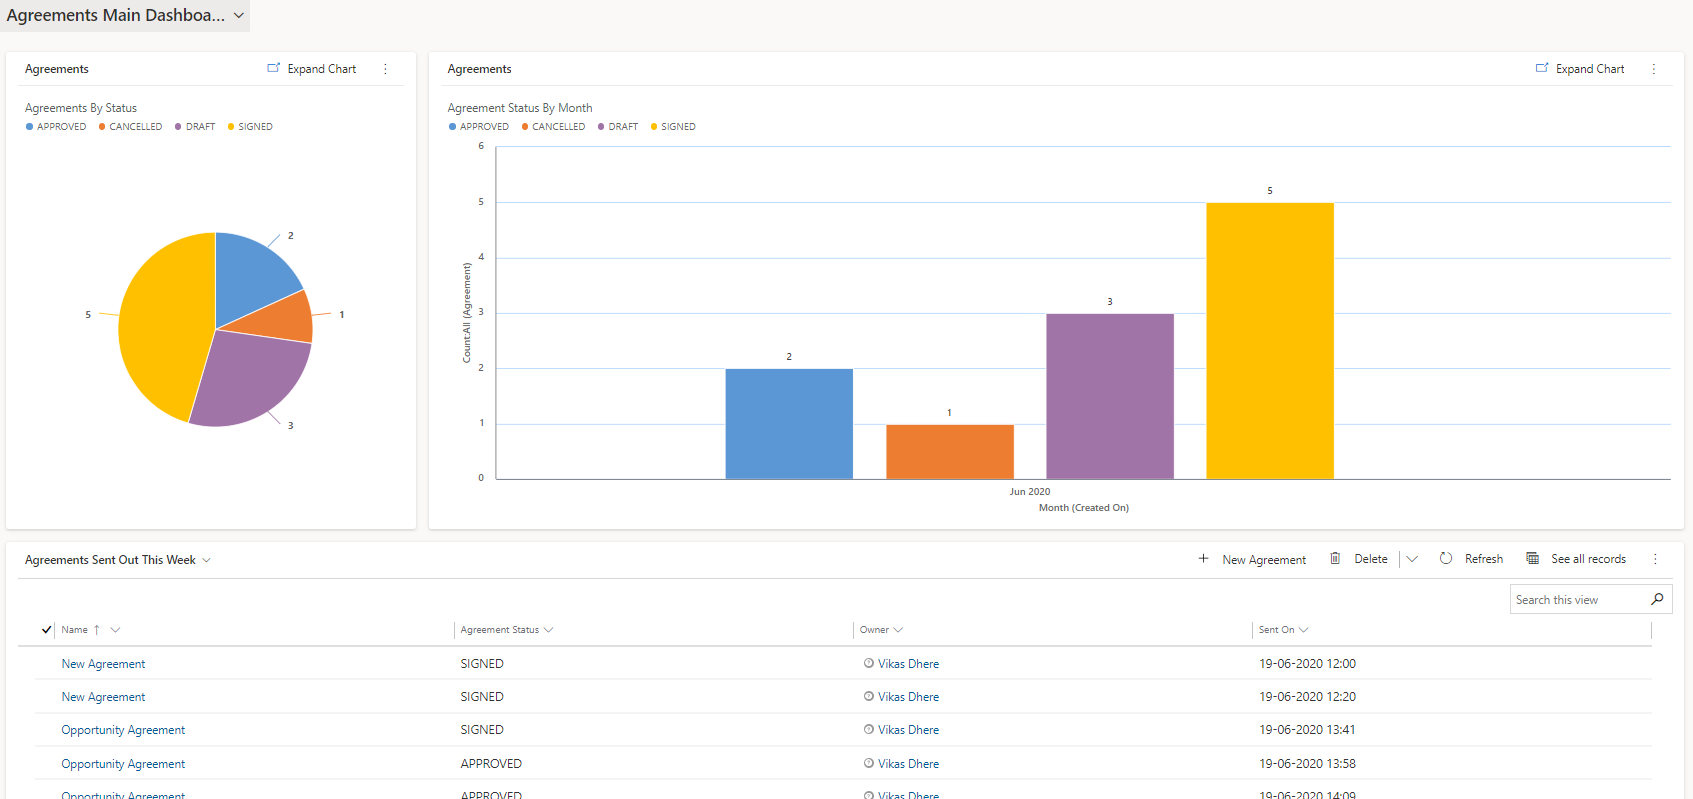Toggle the CANCELLED legend item in bar chart

pyautogui.click(x=553, y=127)
